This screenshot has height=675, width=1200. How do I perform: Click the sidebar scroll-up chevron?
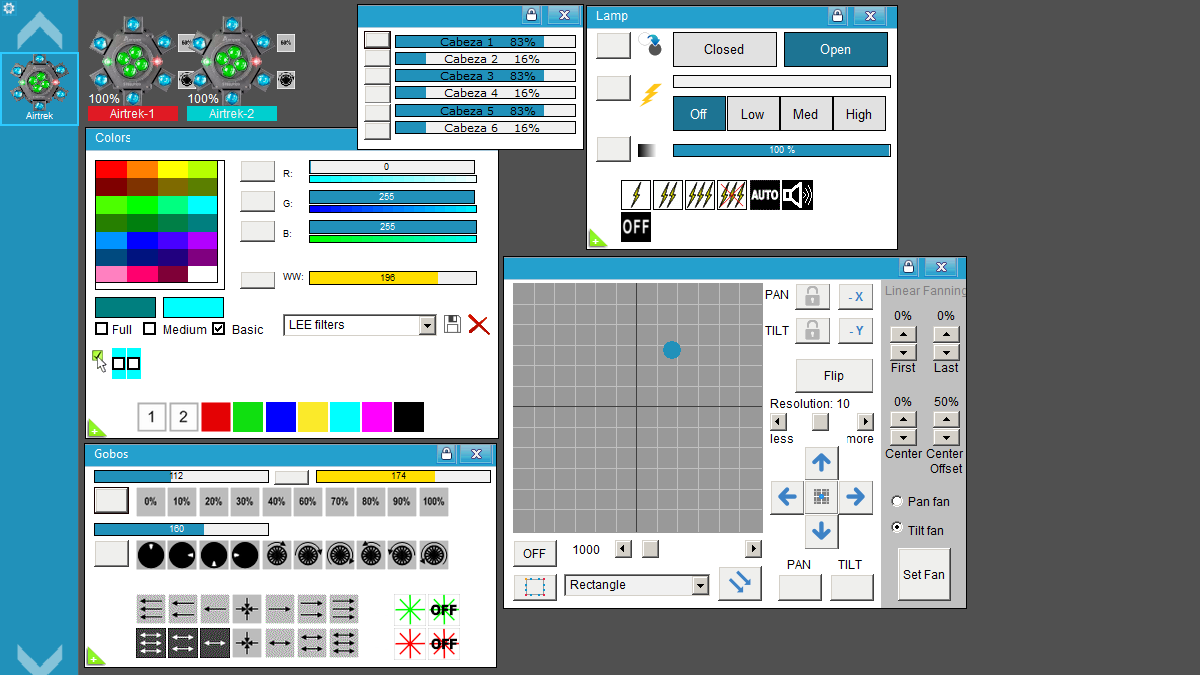coord(39,30)
